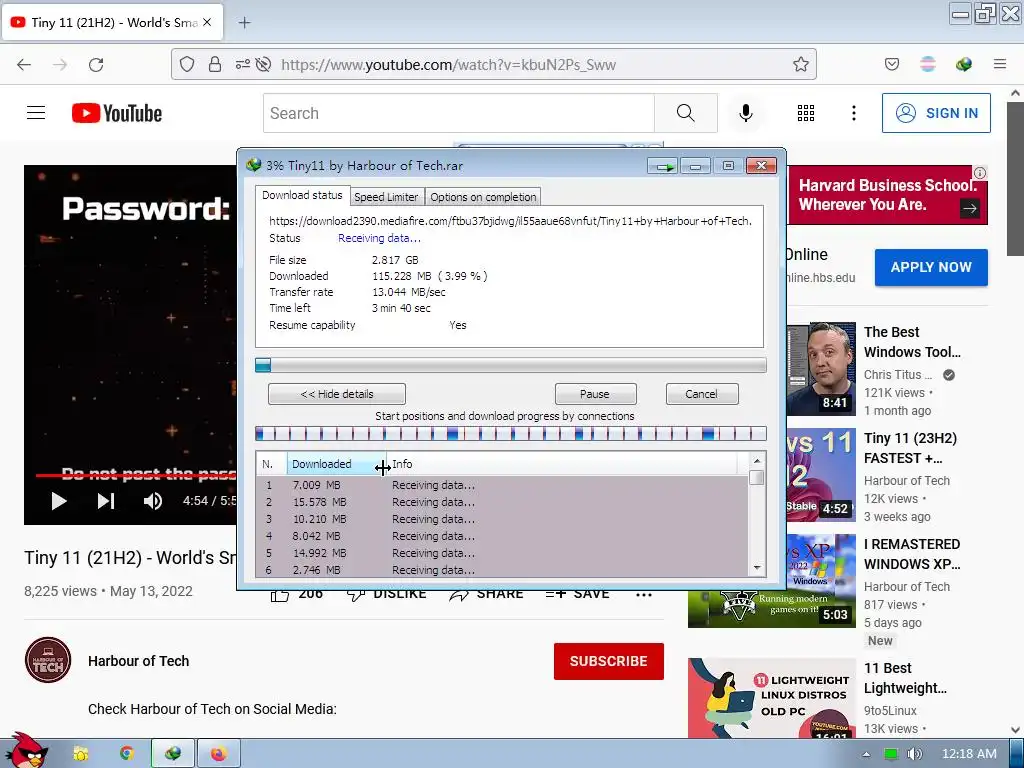
Task: Open 11 Best Lightweight Linux thumbnail
Action: click(x=772, y=698)
